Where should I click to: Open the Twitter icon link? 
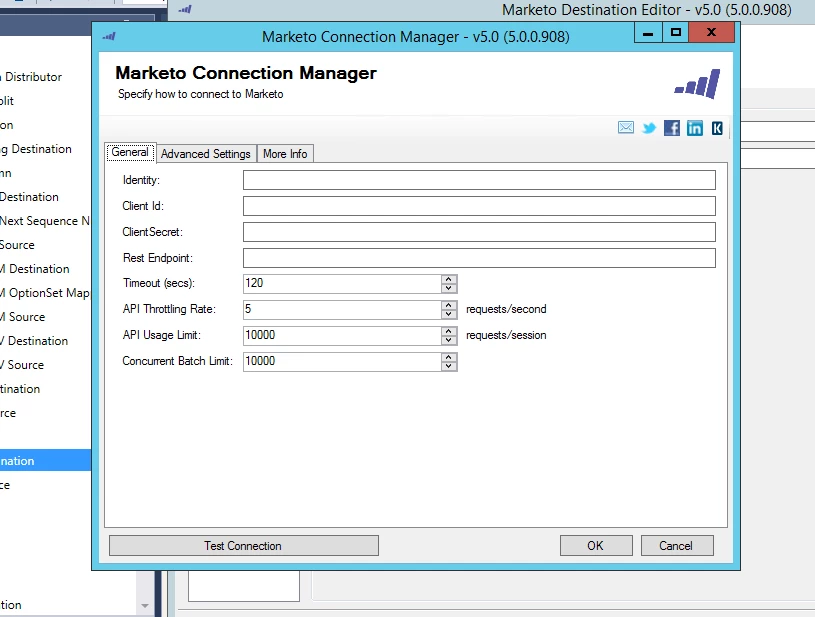649,128
